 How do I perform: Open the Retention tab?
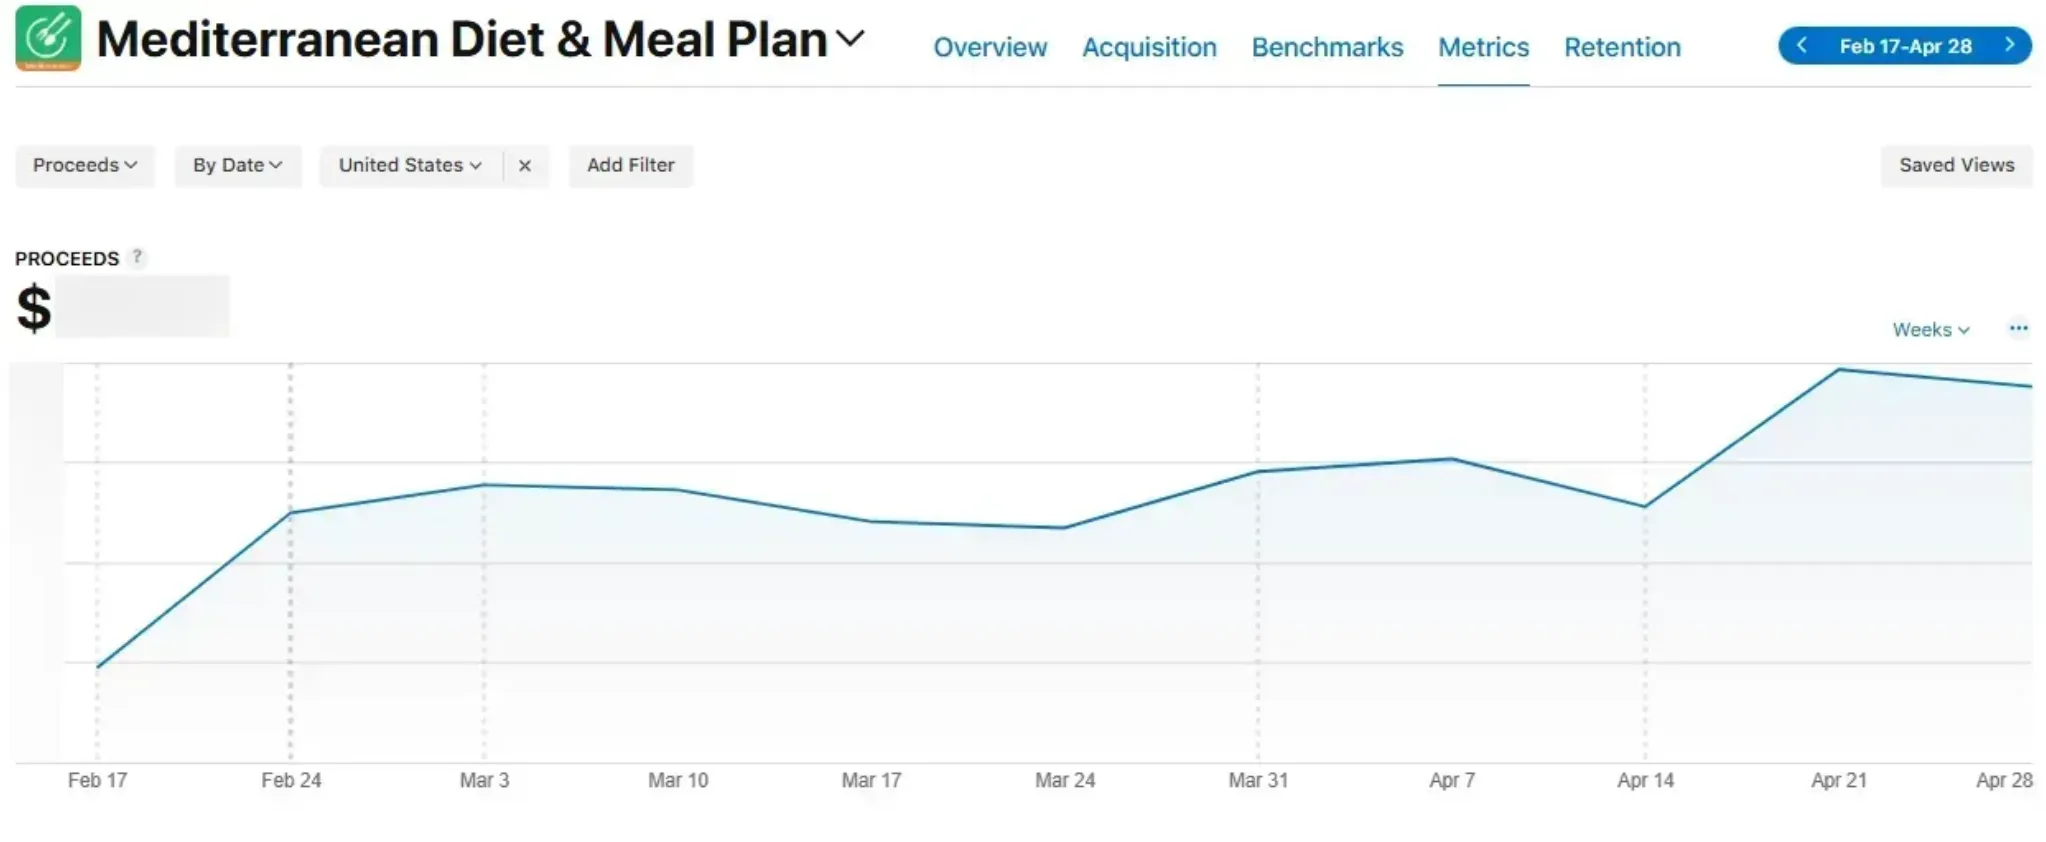coord(1622,47)
